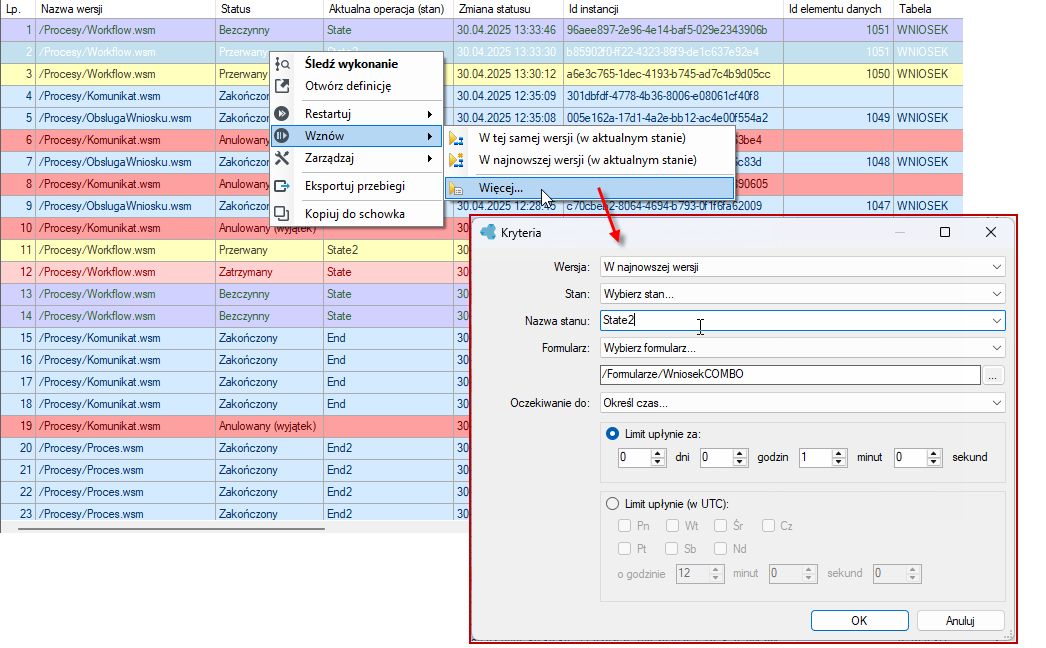Click the icon beside W tej samej wersji
The width and height of the screenshot is (1046, 648).
[x=456, y=139]
